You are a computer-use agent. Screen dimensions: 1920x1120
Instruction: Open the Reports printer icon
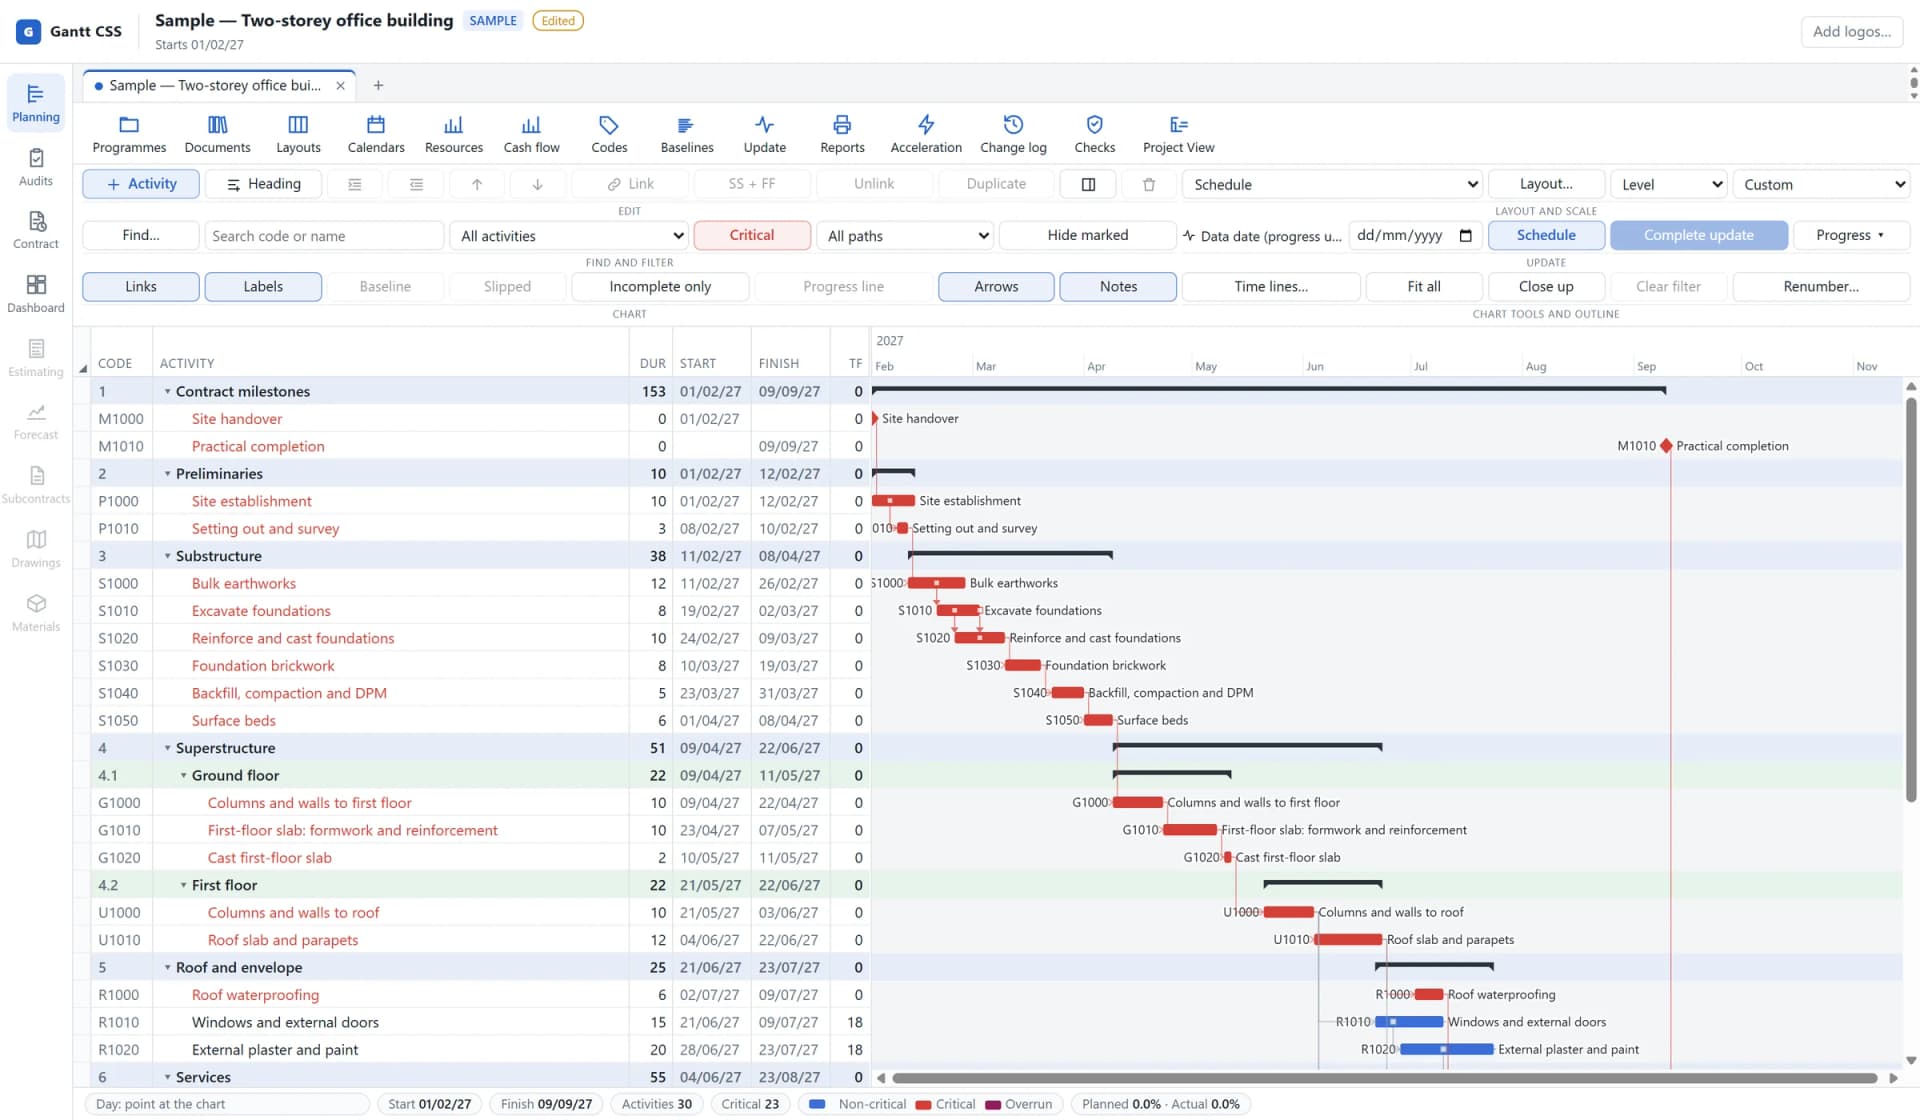pyautogui.click(x=842, y=134)
